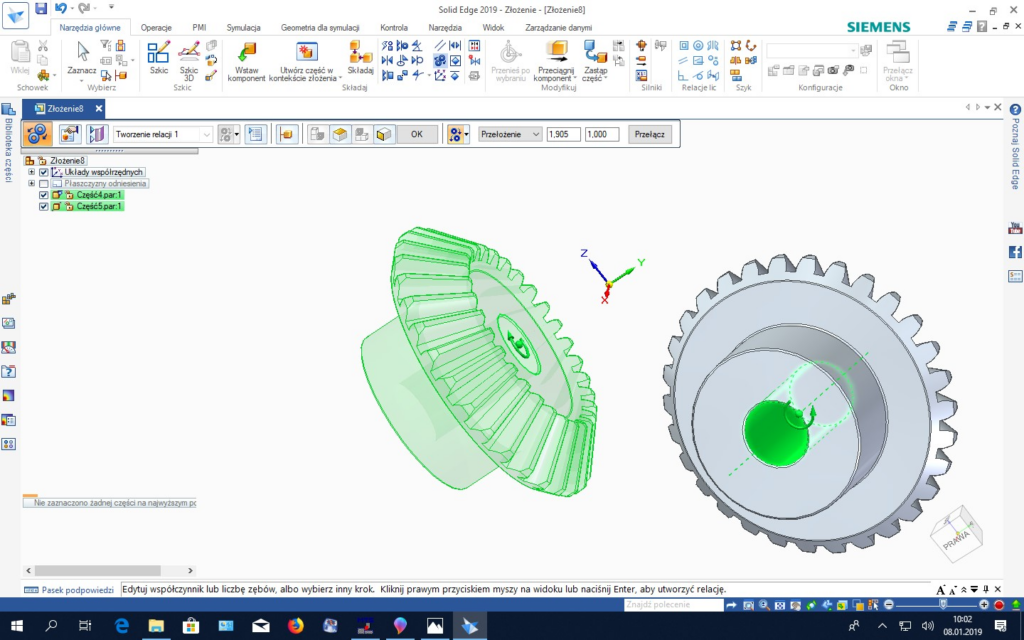Image resolution: width=1024 pixels, height=640 pixels.
Task: Open Microsoft Edge from the taskbar
Action: (121, 626)
